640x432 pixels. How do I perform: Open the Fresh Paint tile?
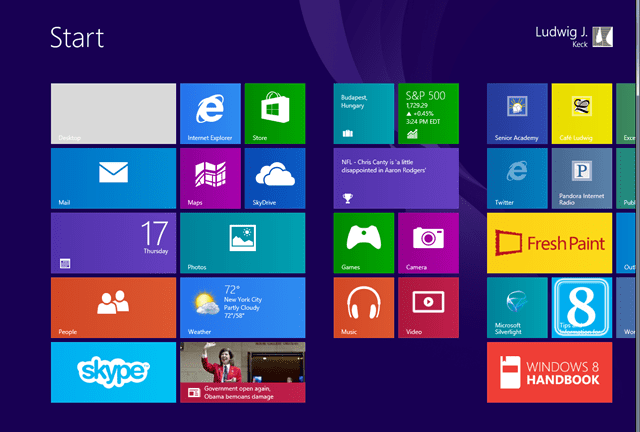pyautogui.click(x=549, y=242)
